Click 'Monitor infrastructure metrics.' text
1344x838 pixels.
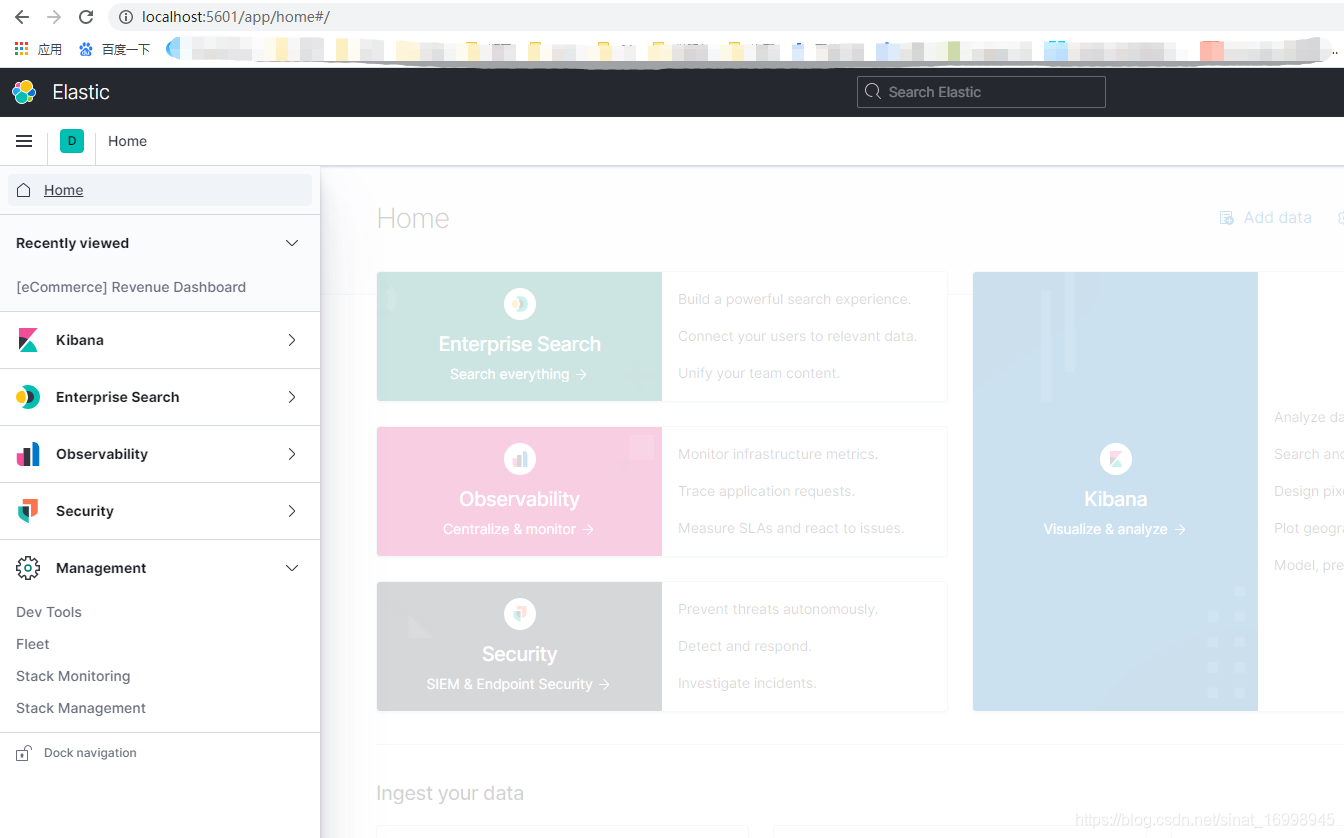(x=778, y=454)
